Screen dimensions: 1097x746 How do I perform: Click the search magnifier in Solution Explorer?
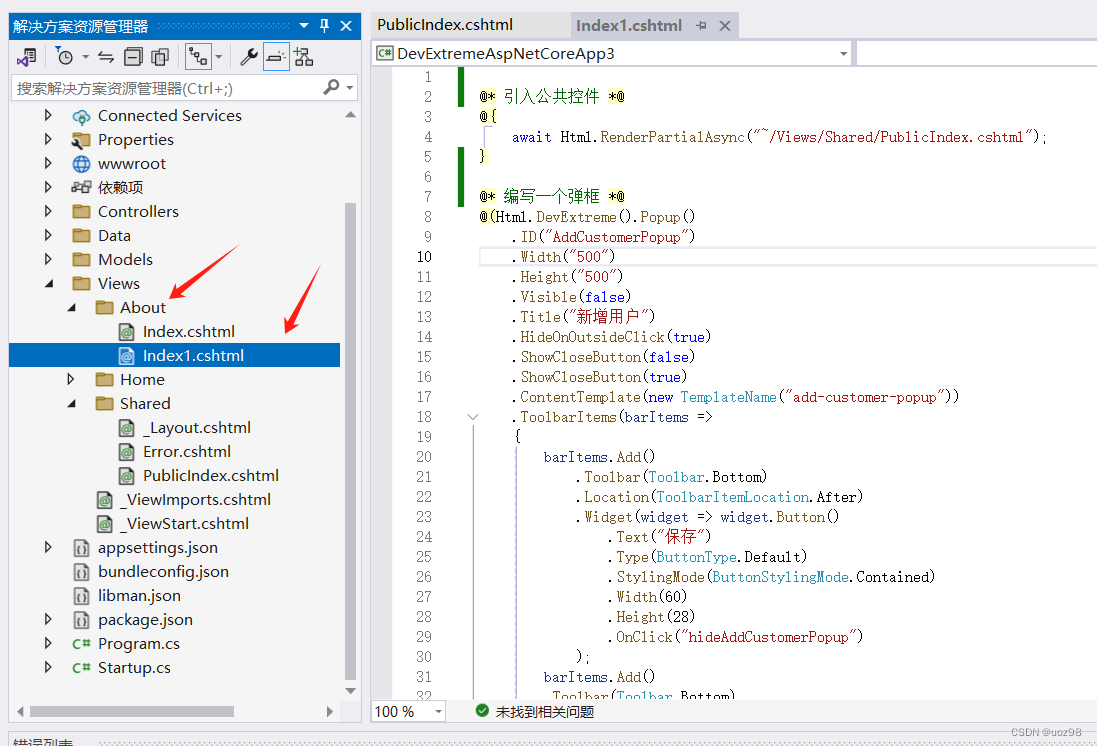(x=330, y=87)
